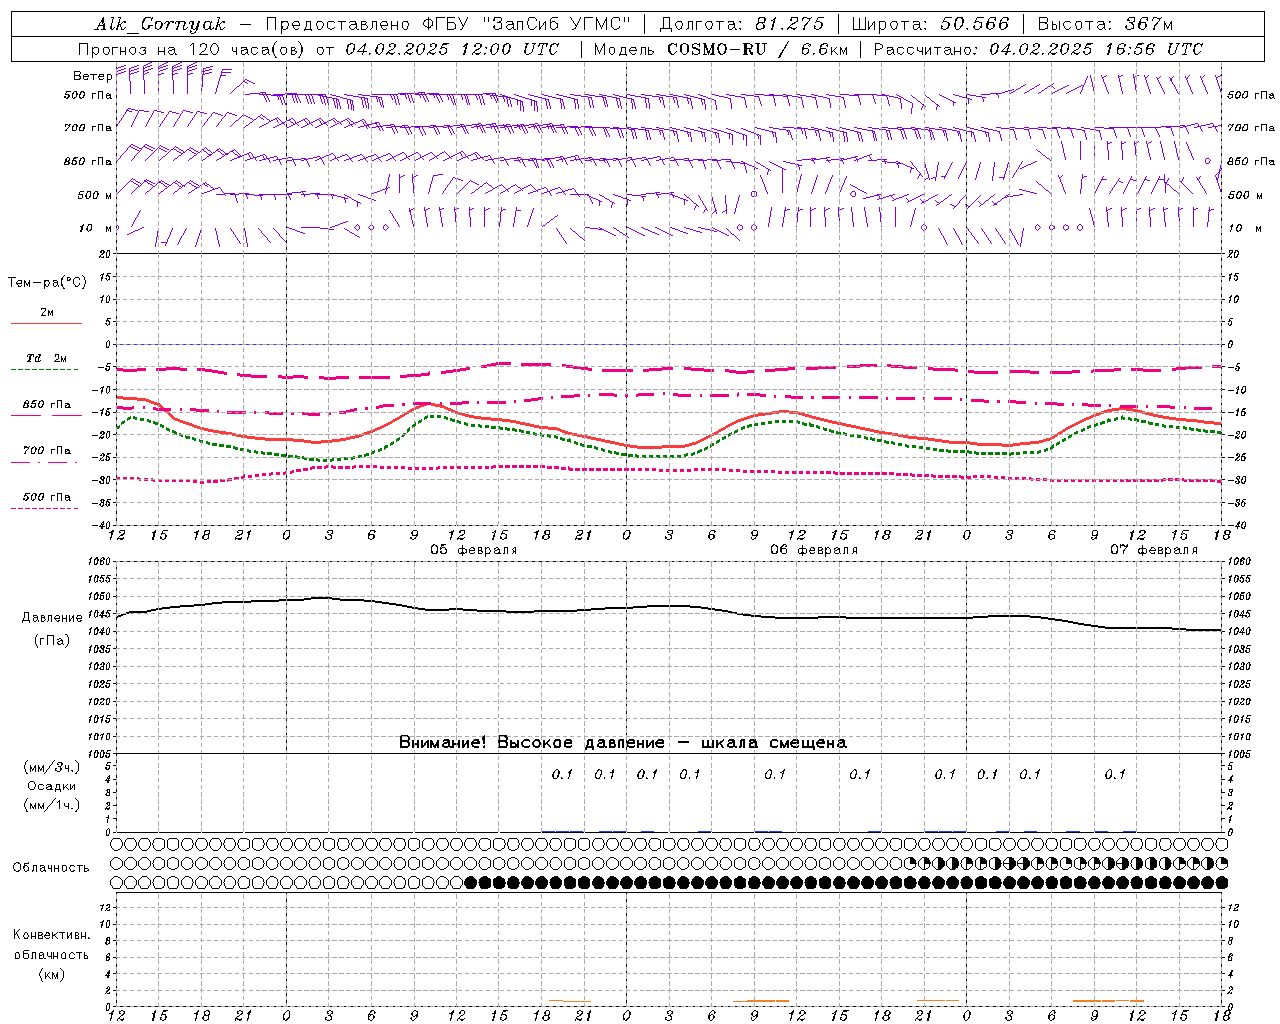The width and height of the screenshot is (1280, 1024).
Task: Click the 'Высота: 367м' elevation text
Action: point(1105,24)
